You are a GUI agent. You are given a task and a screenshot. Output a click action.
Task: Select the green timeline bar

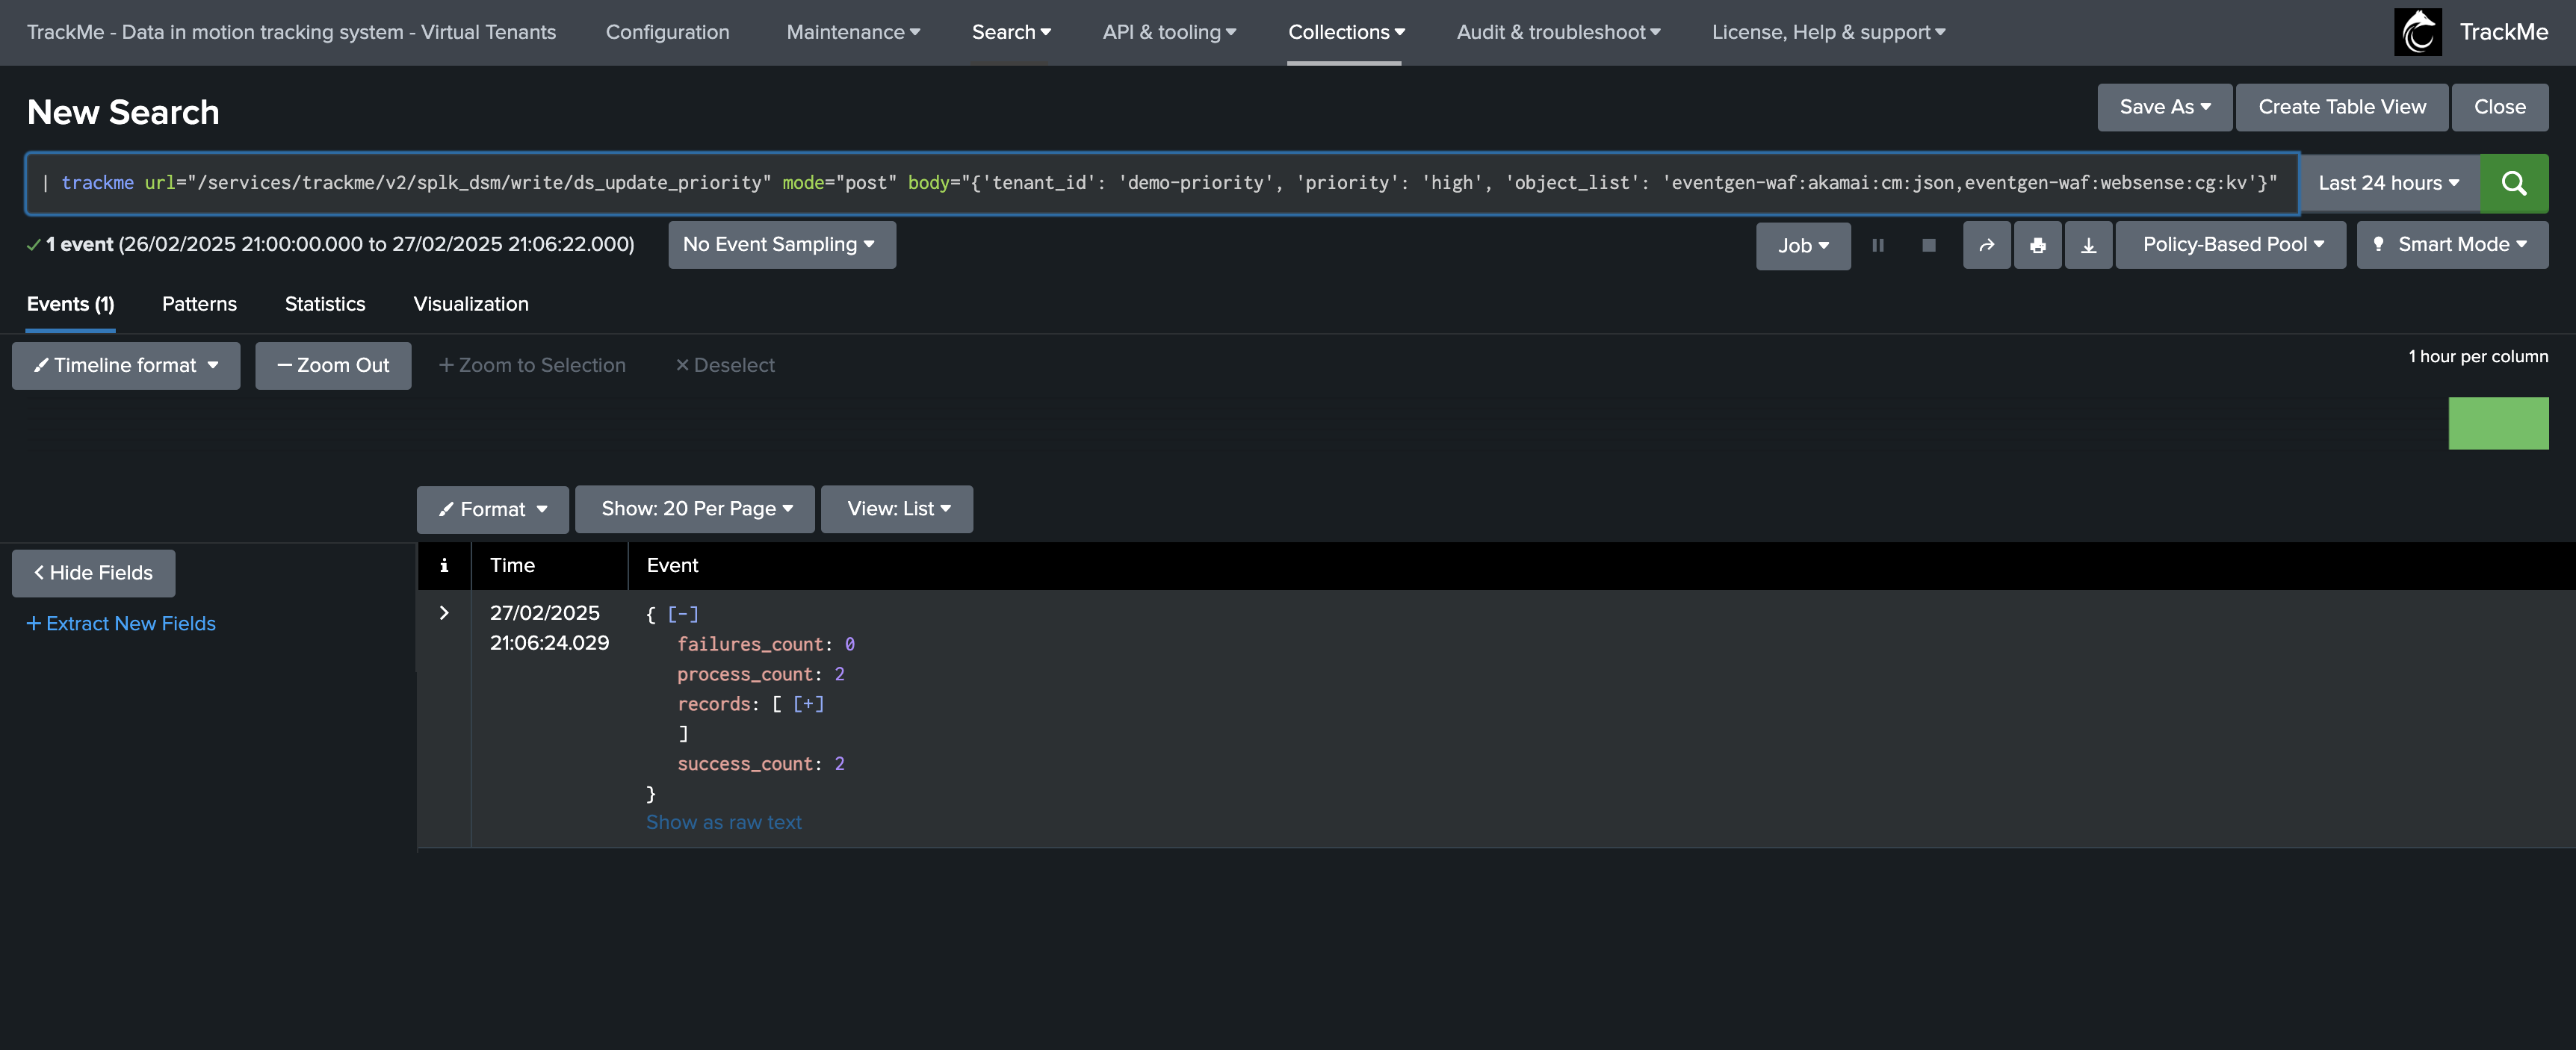click(2498, 423)
